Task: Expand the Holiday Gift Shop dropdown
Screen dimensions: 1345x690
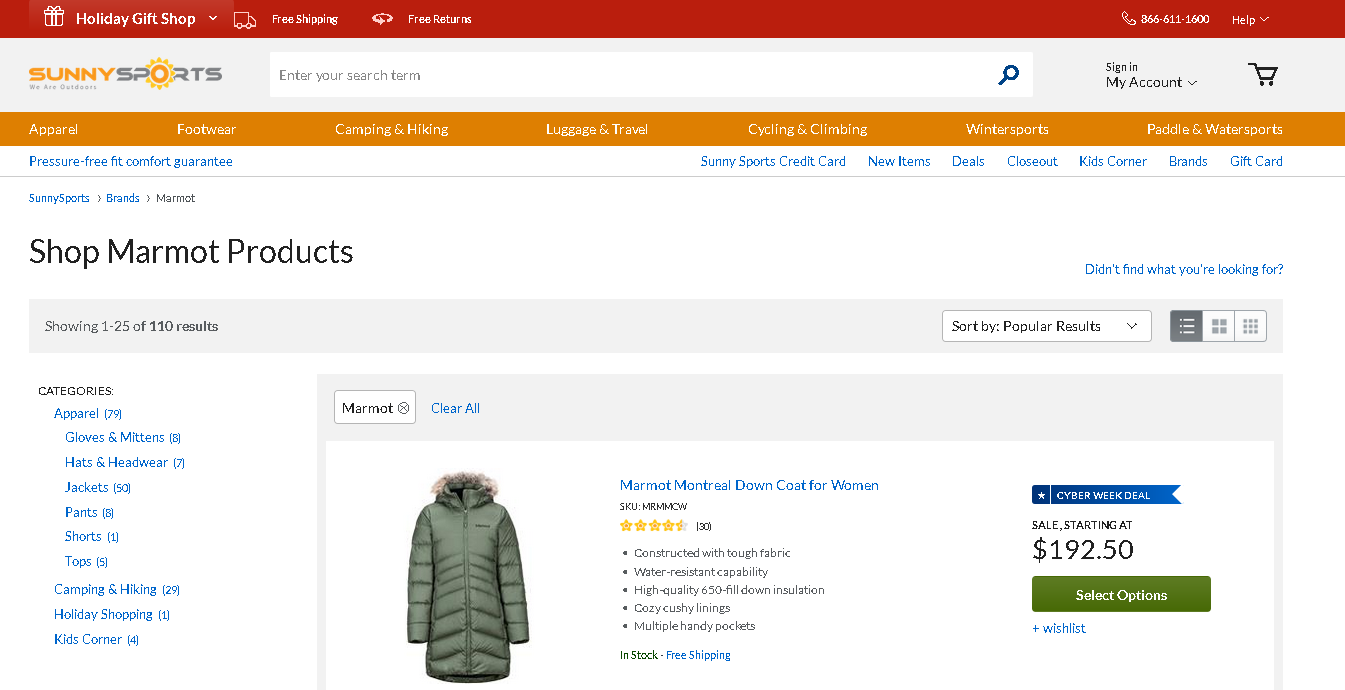Action: [213, 19]
